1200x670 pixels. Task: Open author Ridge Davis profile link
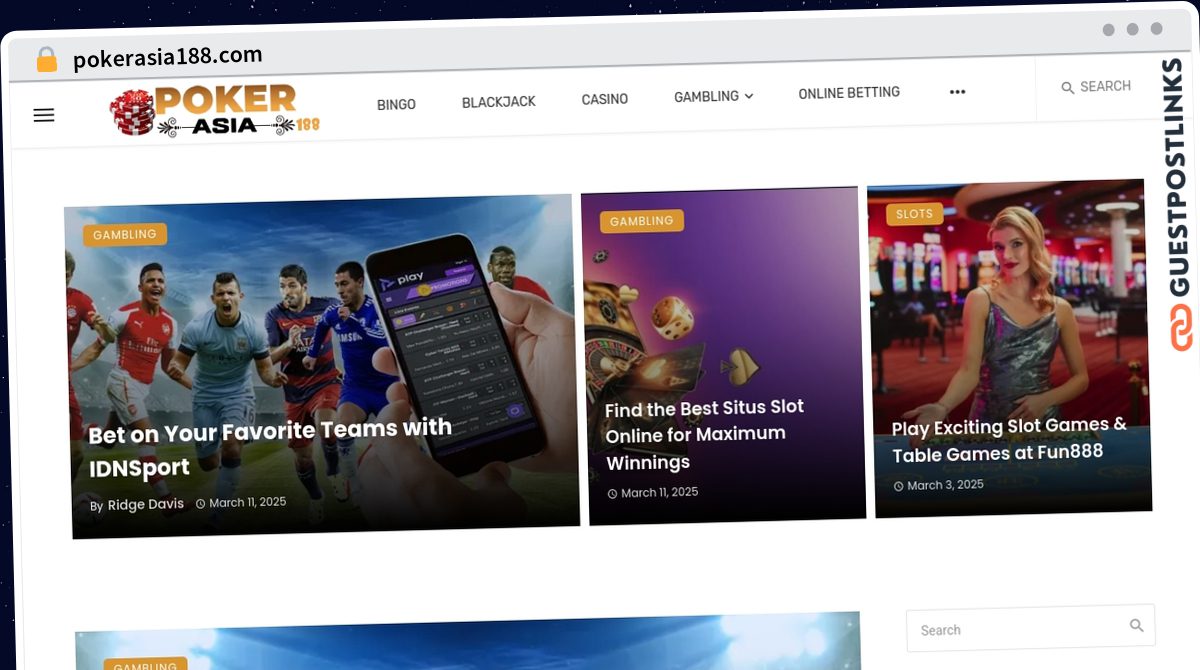146,505
